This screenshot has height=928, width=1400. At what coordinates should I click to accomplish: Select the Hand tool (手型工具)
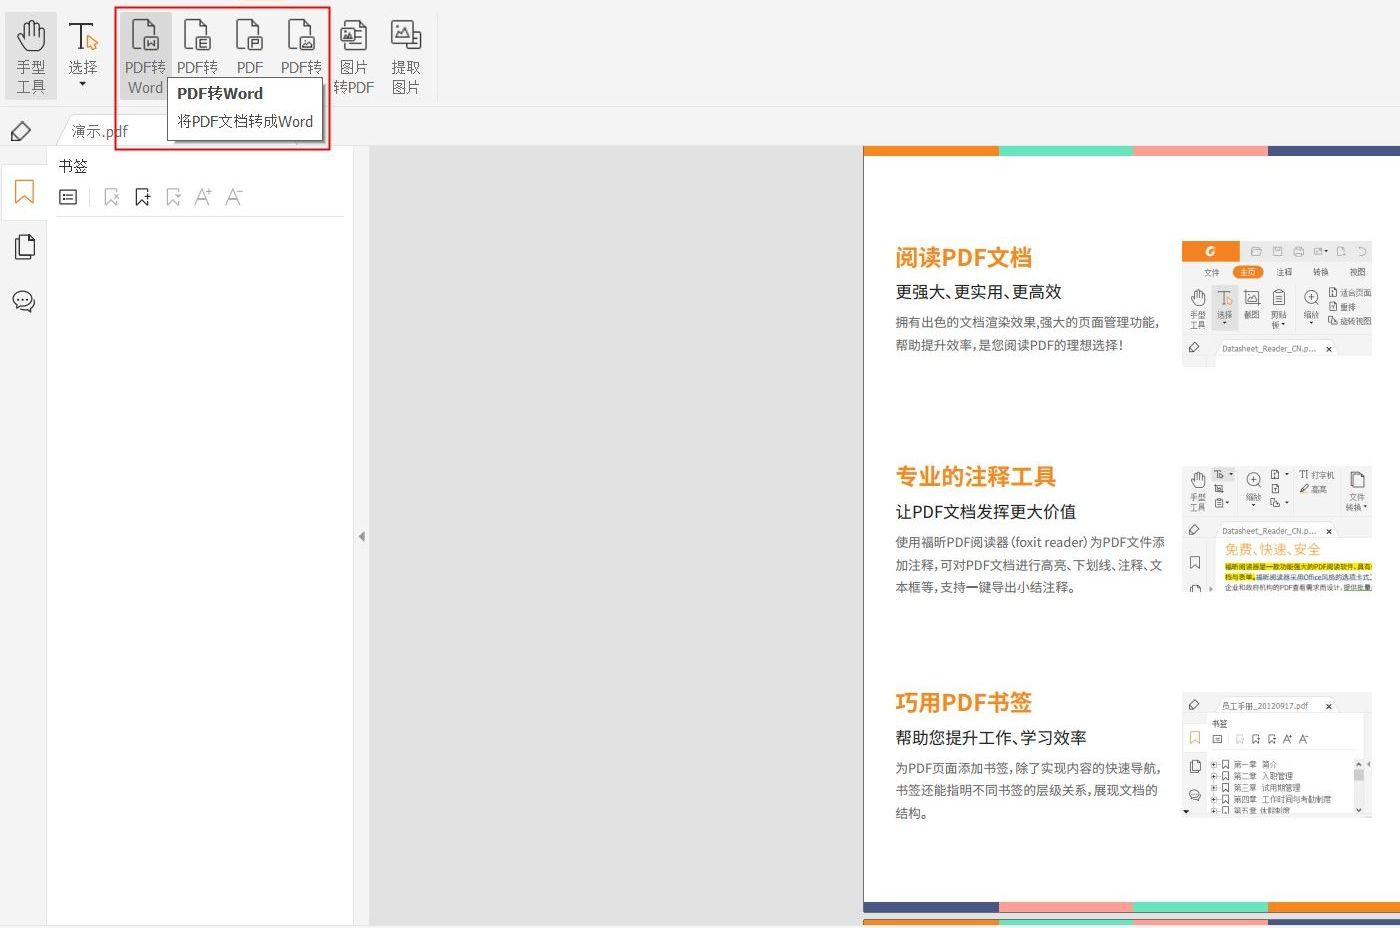(x=31, y=50)
